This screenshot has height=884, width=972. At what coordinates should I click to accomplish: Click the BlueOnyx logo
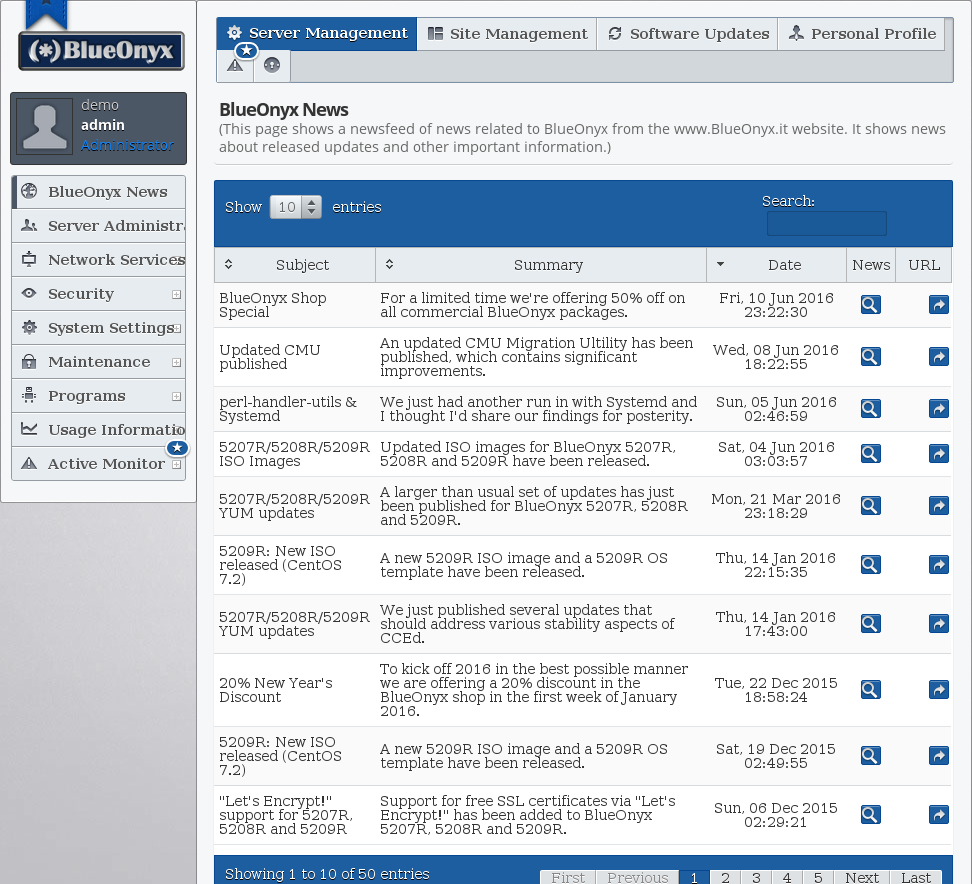(x=101, y=51)
